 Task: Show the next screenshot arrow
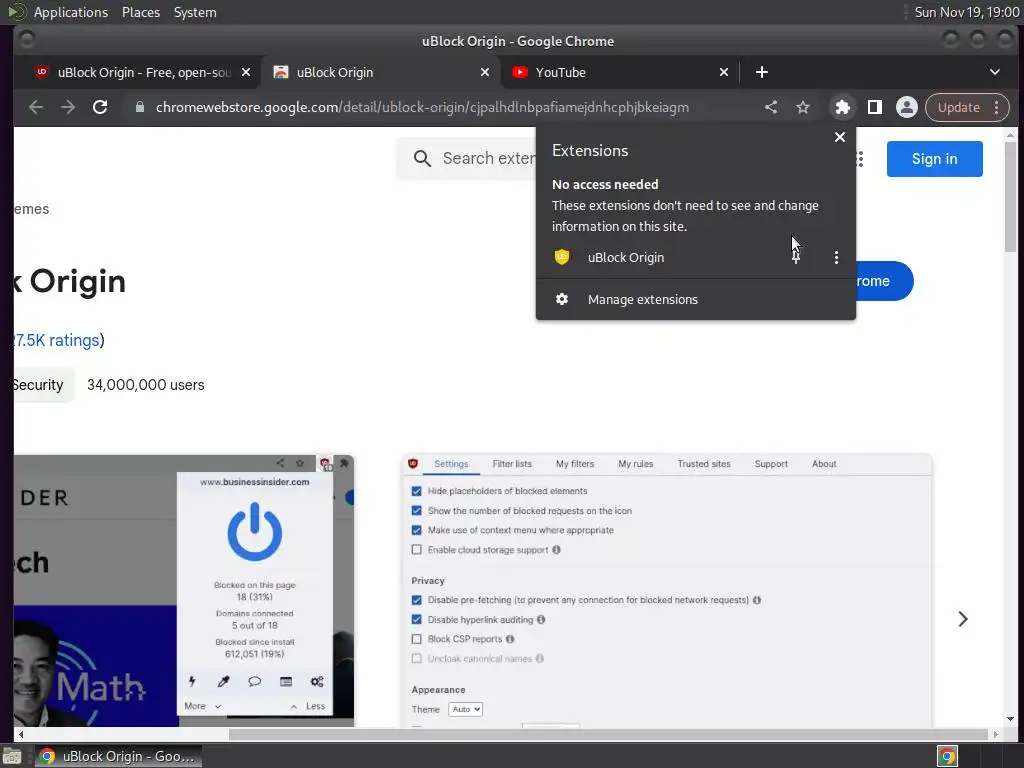pos(963,619)
